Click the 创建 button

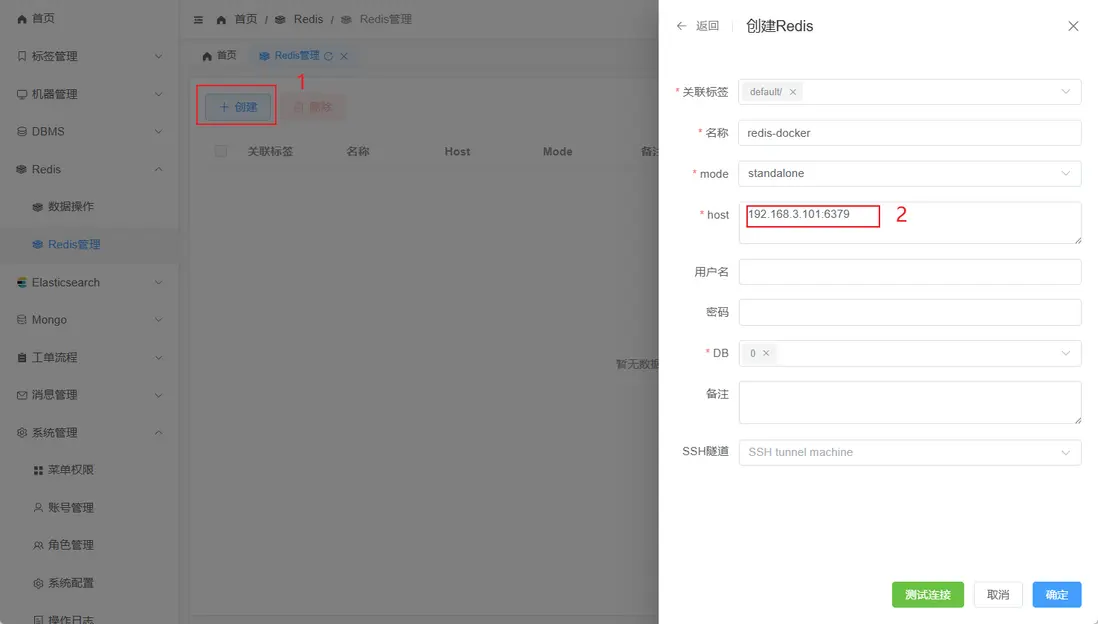(238, 107)
